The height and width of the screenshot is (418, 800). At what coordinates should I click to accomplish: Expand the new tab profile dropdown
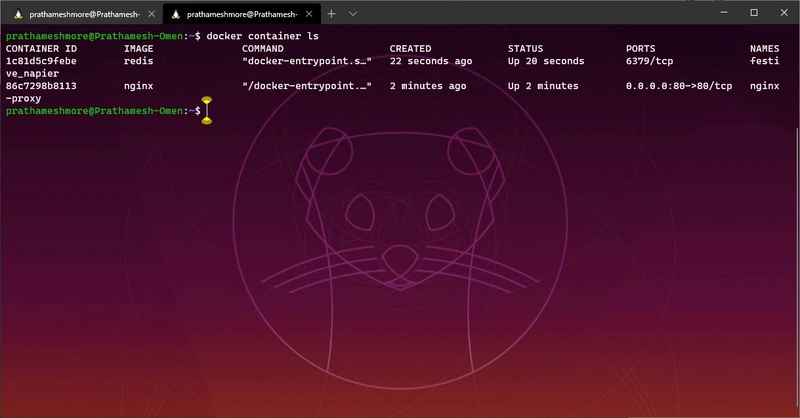[x=353, y=14]
